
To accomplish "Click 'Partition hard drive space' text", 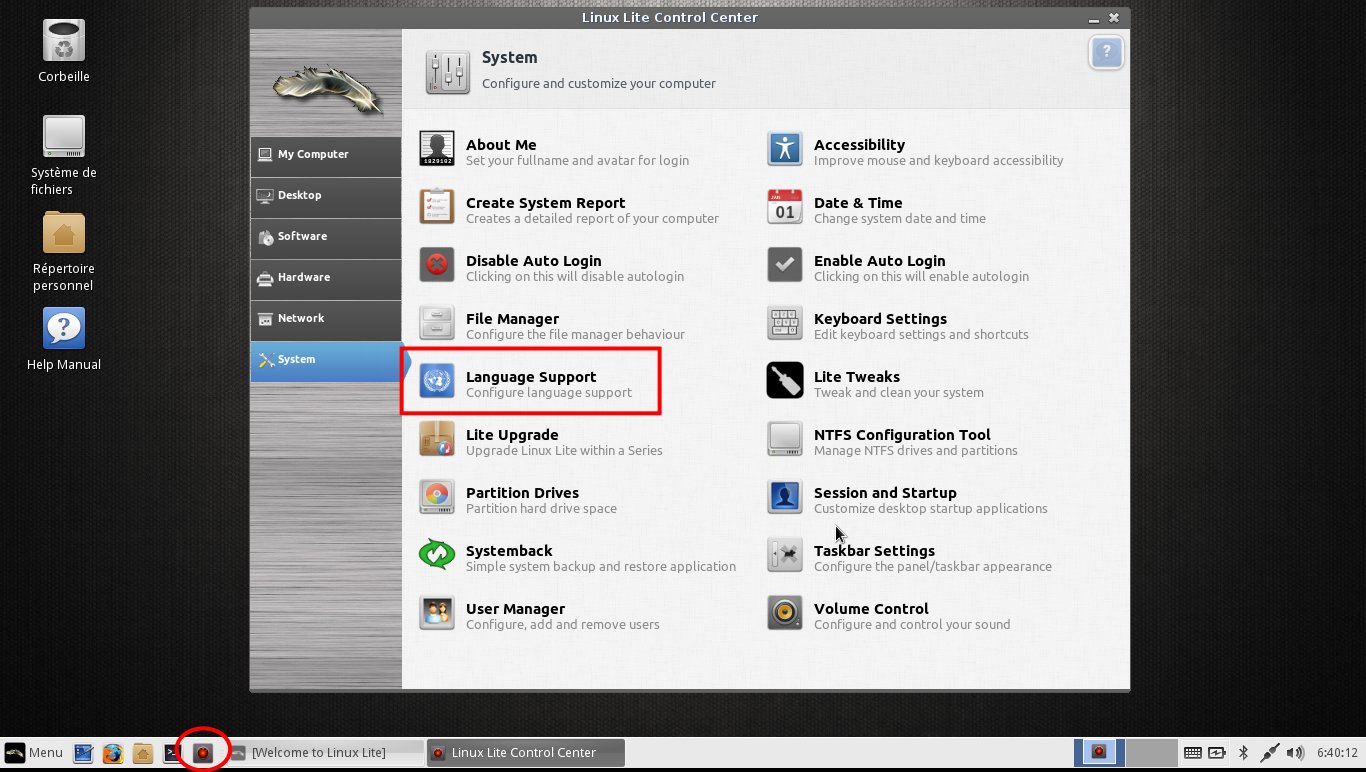I will point(541,509).
